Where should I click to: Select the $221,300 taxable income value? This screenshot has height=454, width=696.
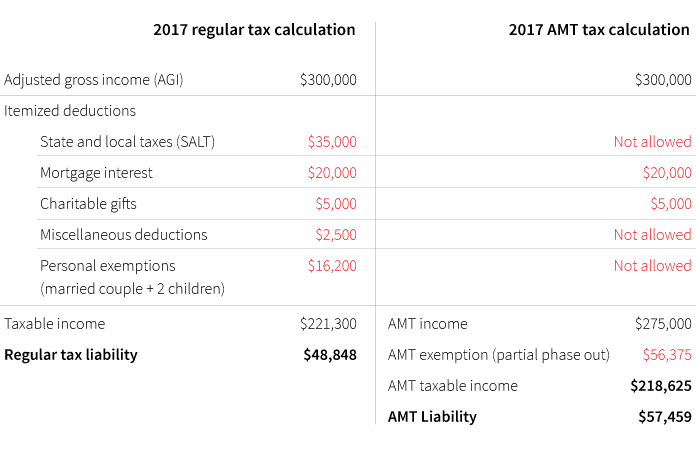pyautogui.click(x=328, y=324)
